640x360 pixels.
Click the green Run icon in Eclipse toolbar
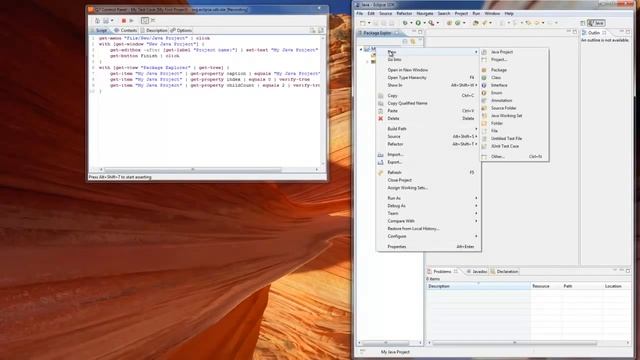[418, 23]
